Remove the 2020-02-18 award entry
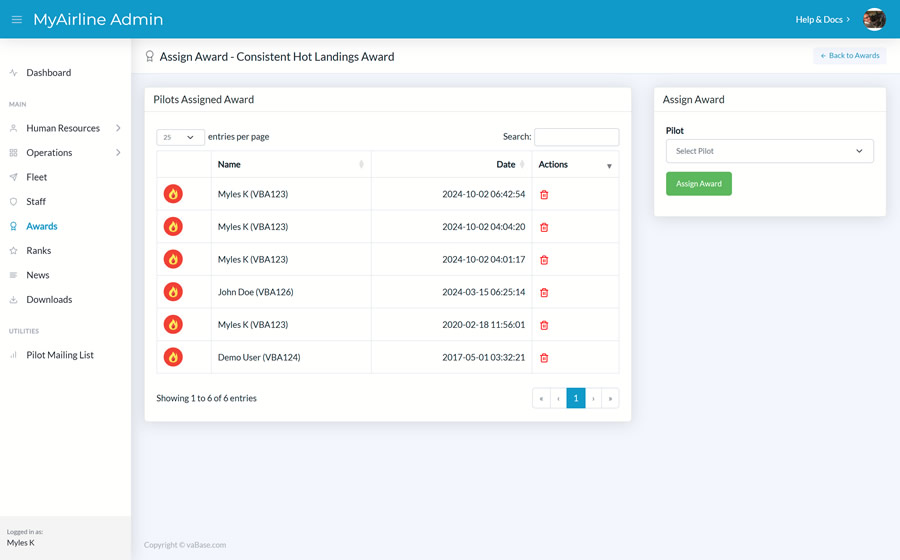This screenshot has width=900, height=560. [544, 325]
